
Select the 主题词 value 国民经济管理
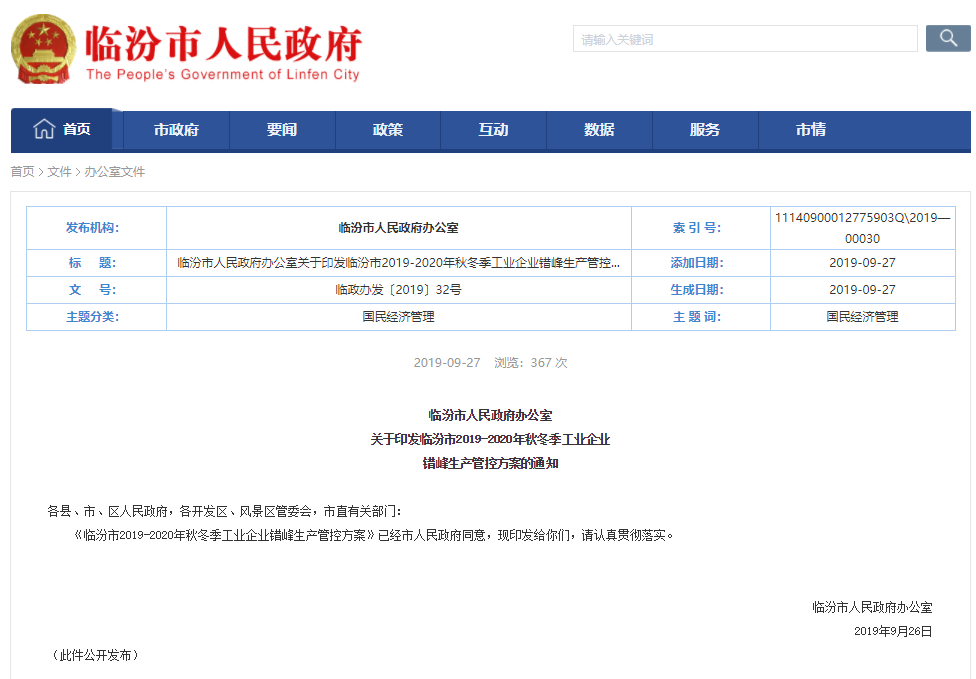click(863, 317)
